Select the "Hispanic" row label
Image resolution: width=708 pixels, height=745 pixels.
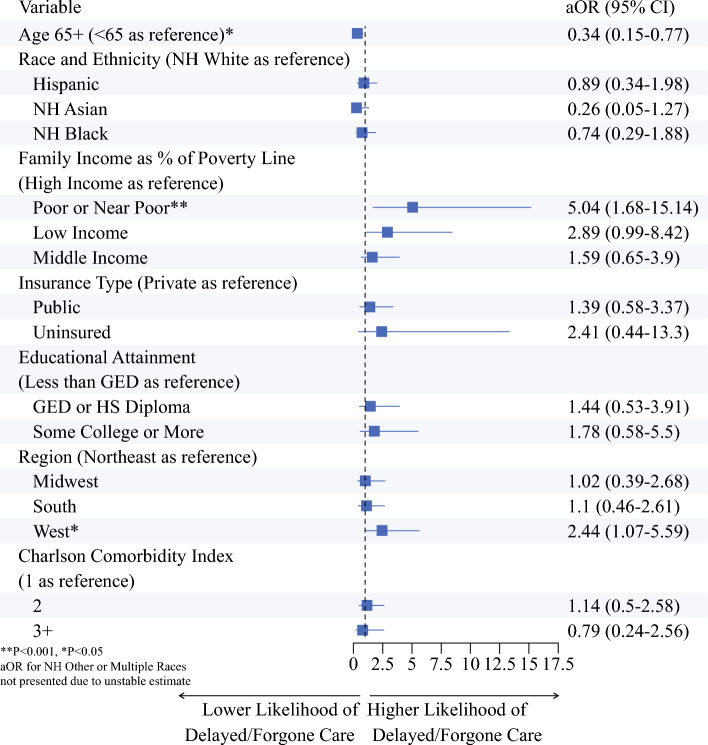(66, 83)
